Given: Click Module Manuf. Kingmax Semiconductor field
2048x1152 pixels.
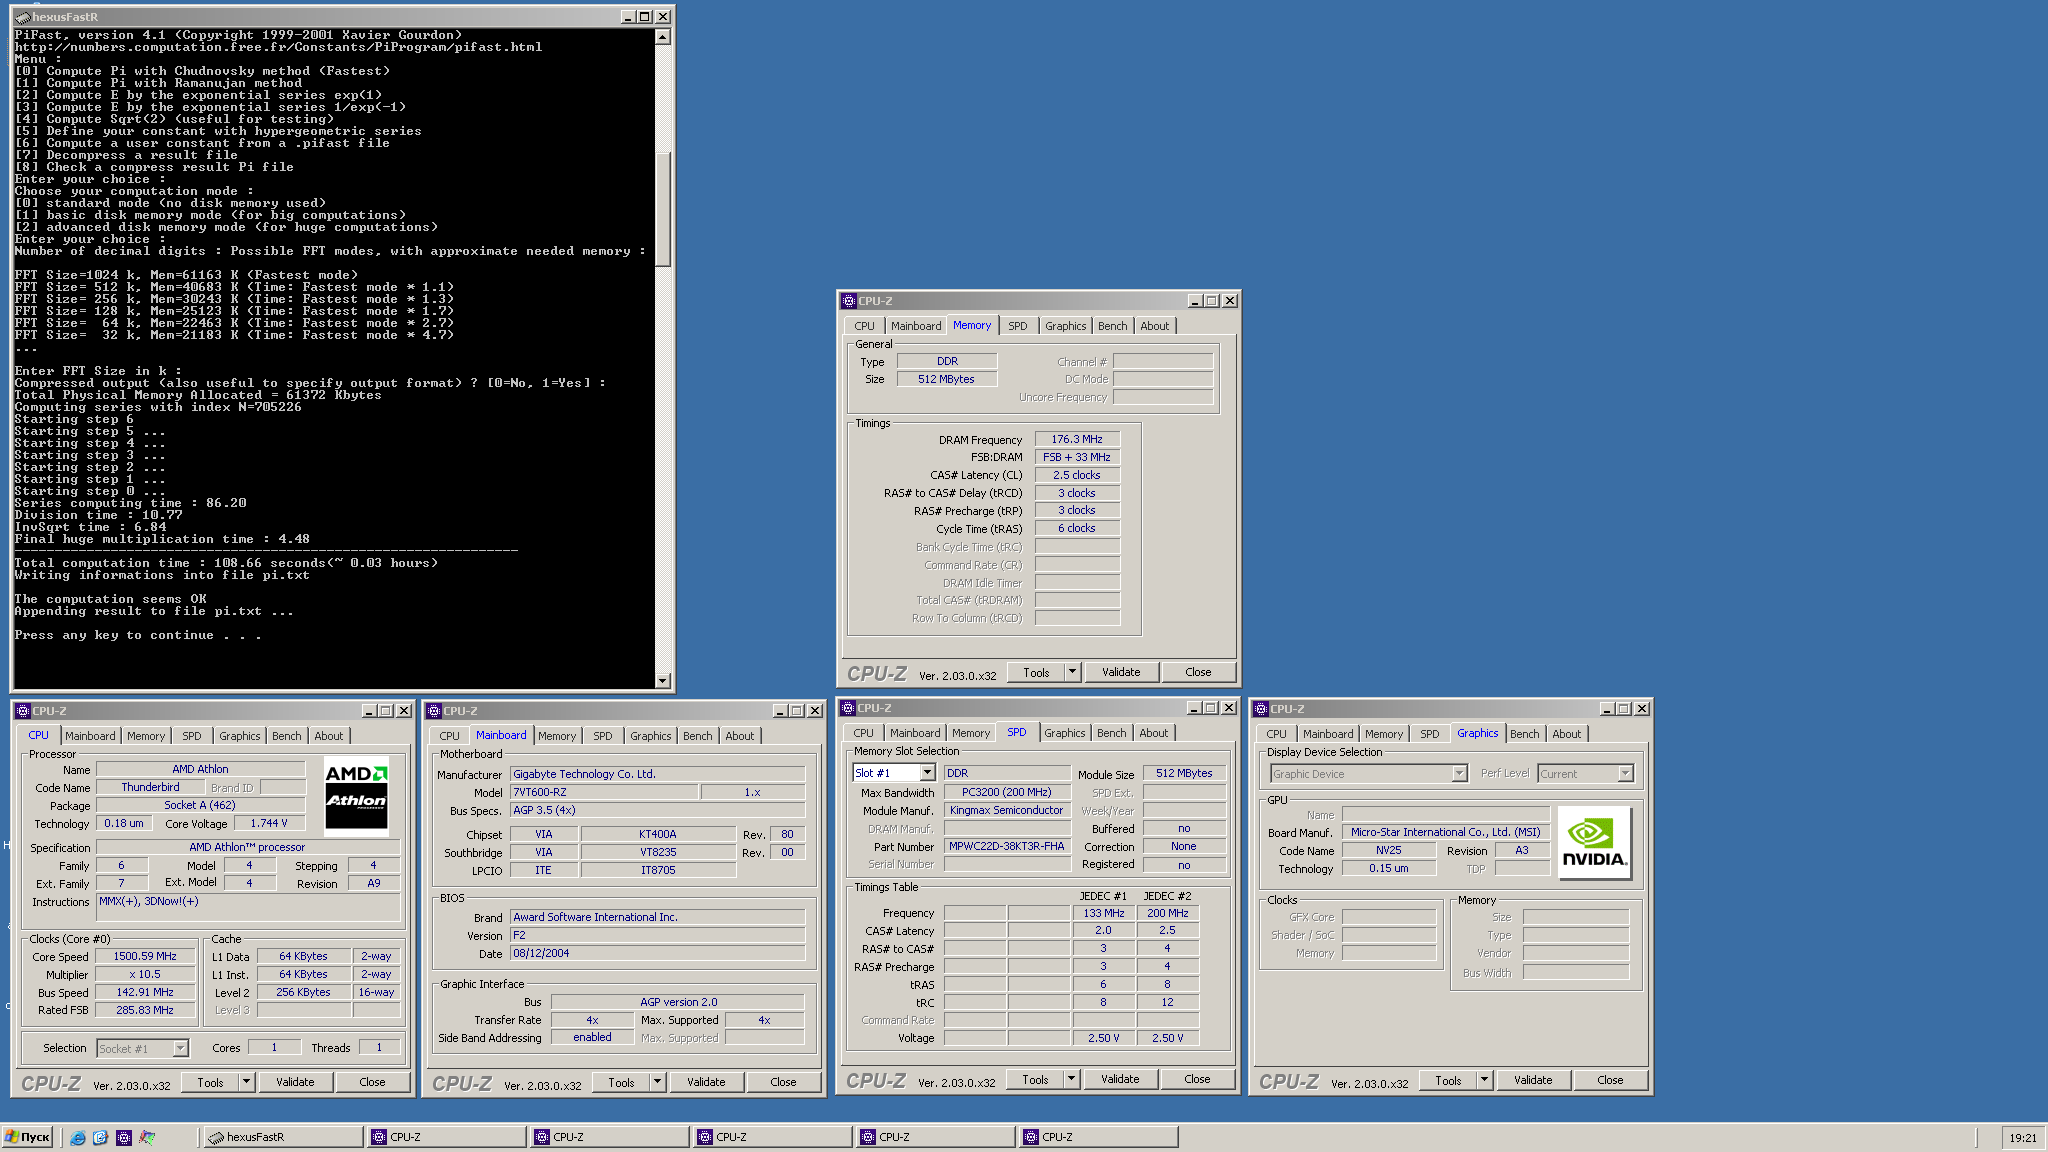Looking at the screenshot, I should pyautogui.click(x=1006, y=810).
